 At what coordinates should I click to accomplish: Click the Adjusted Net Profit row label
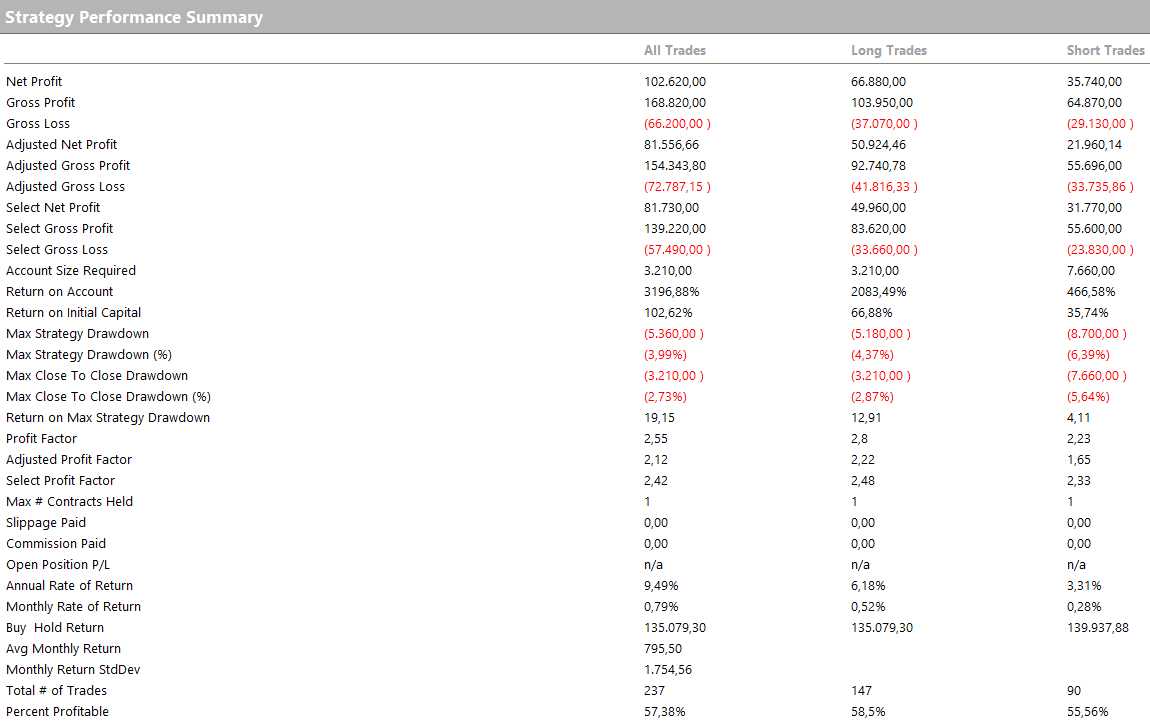(61, 145)
